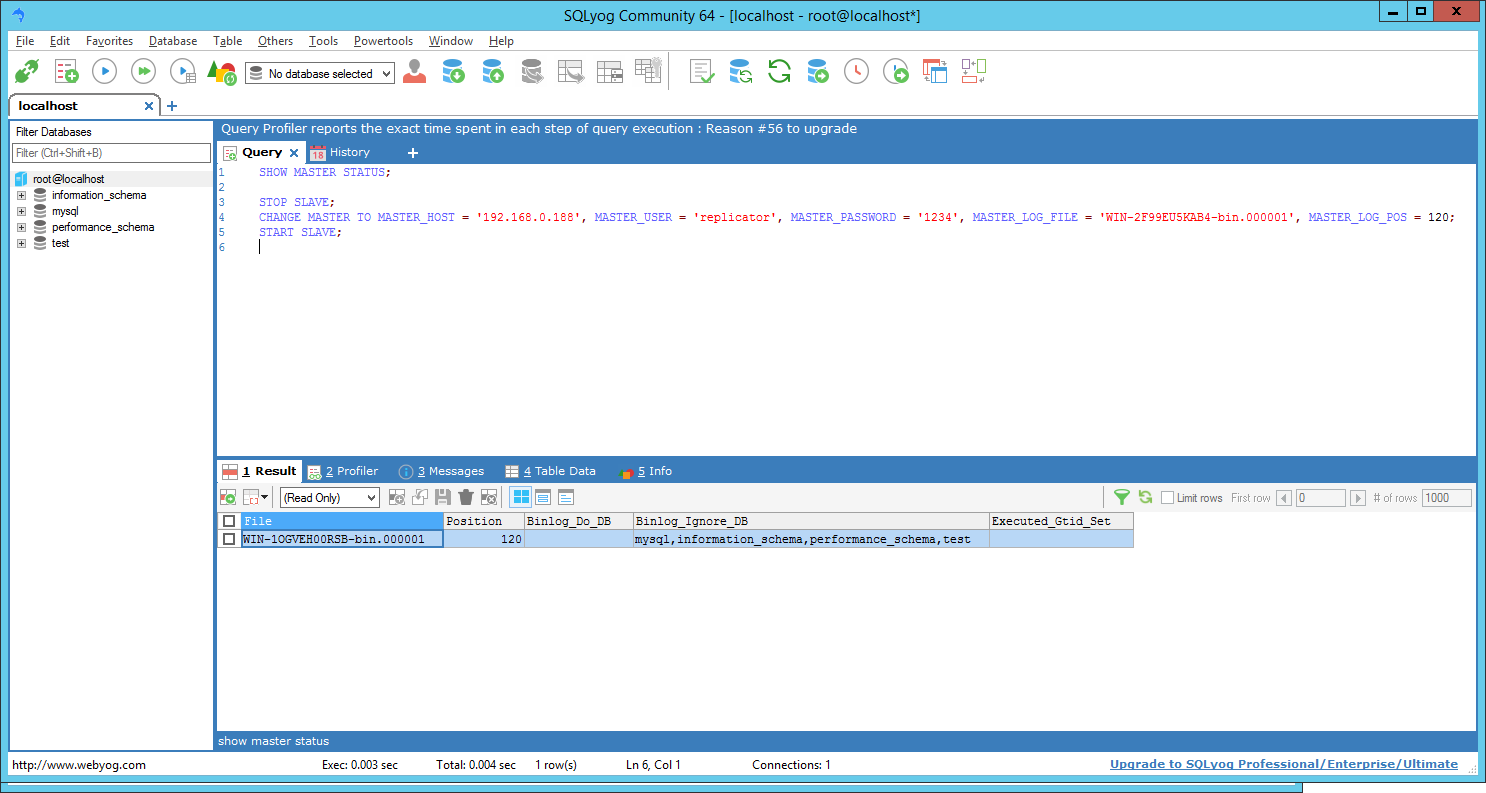Expand the mysql database node

coord(21,211)
